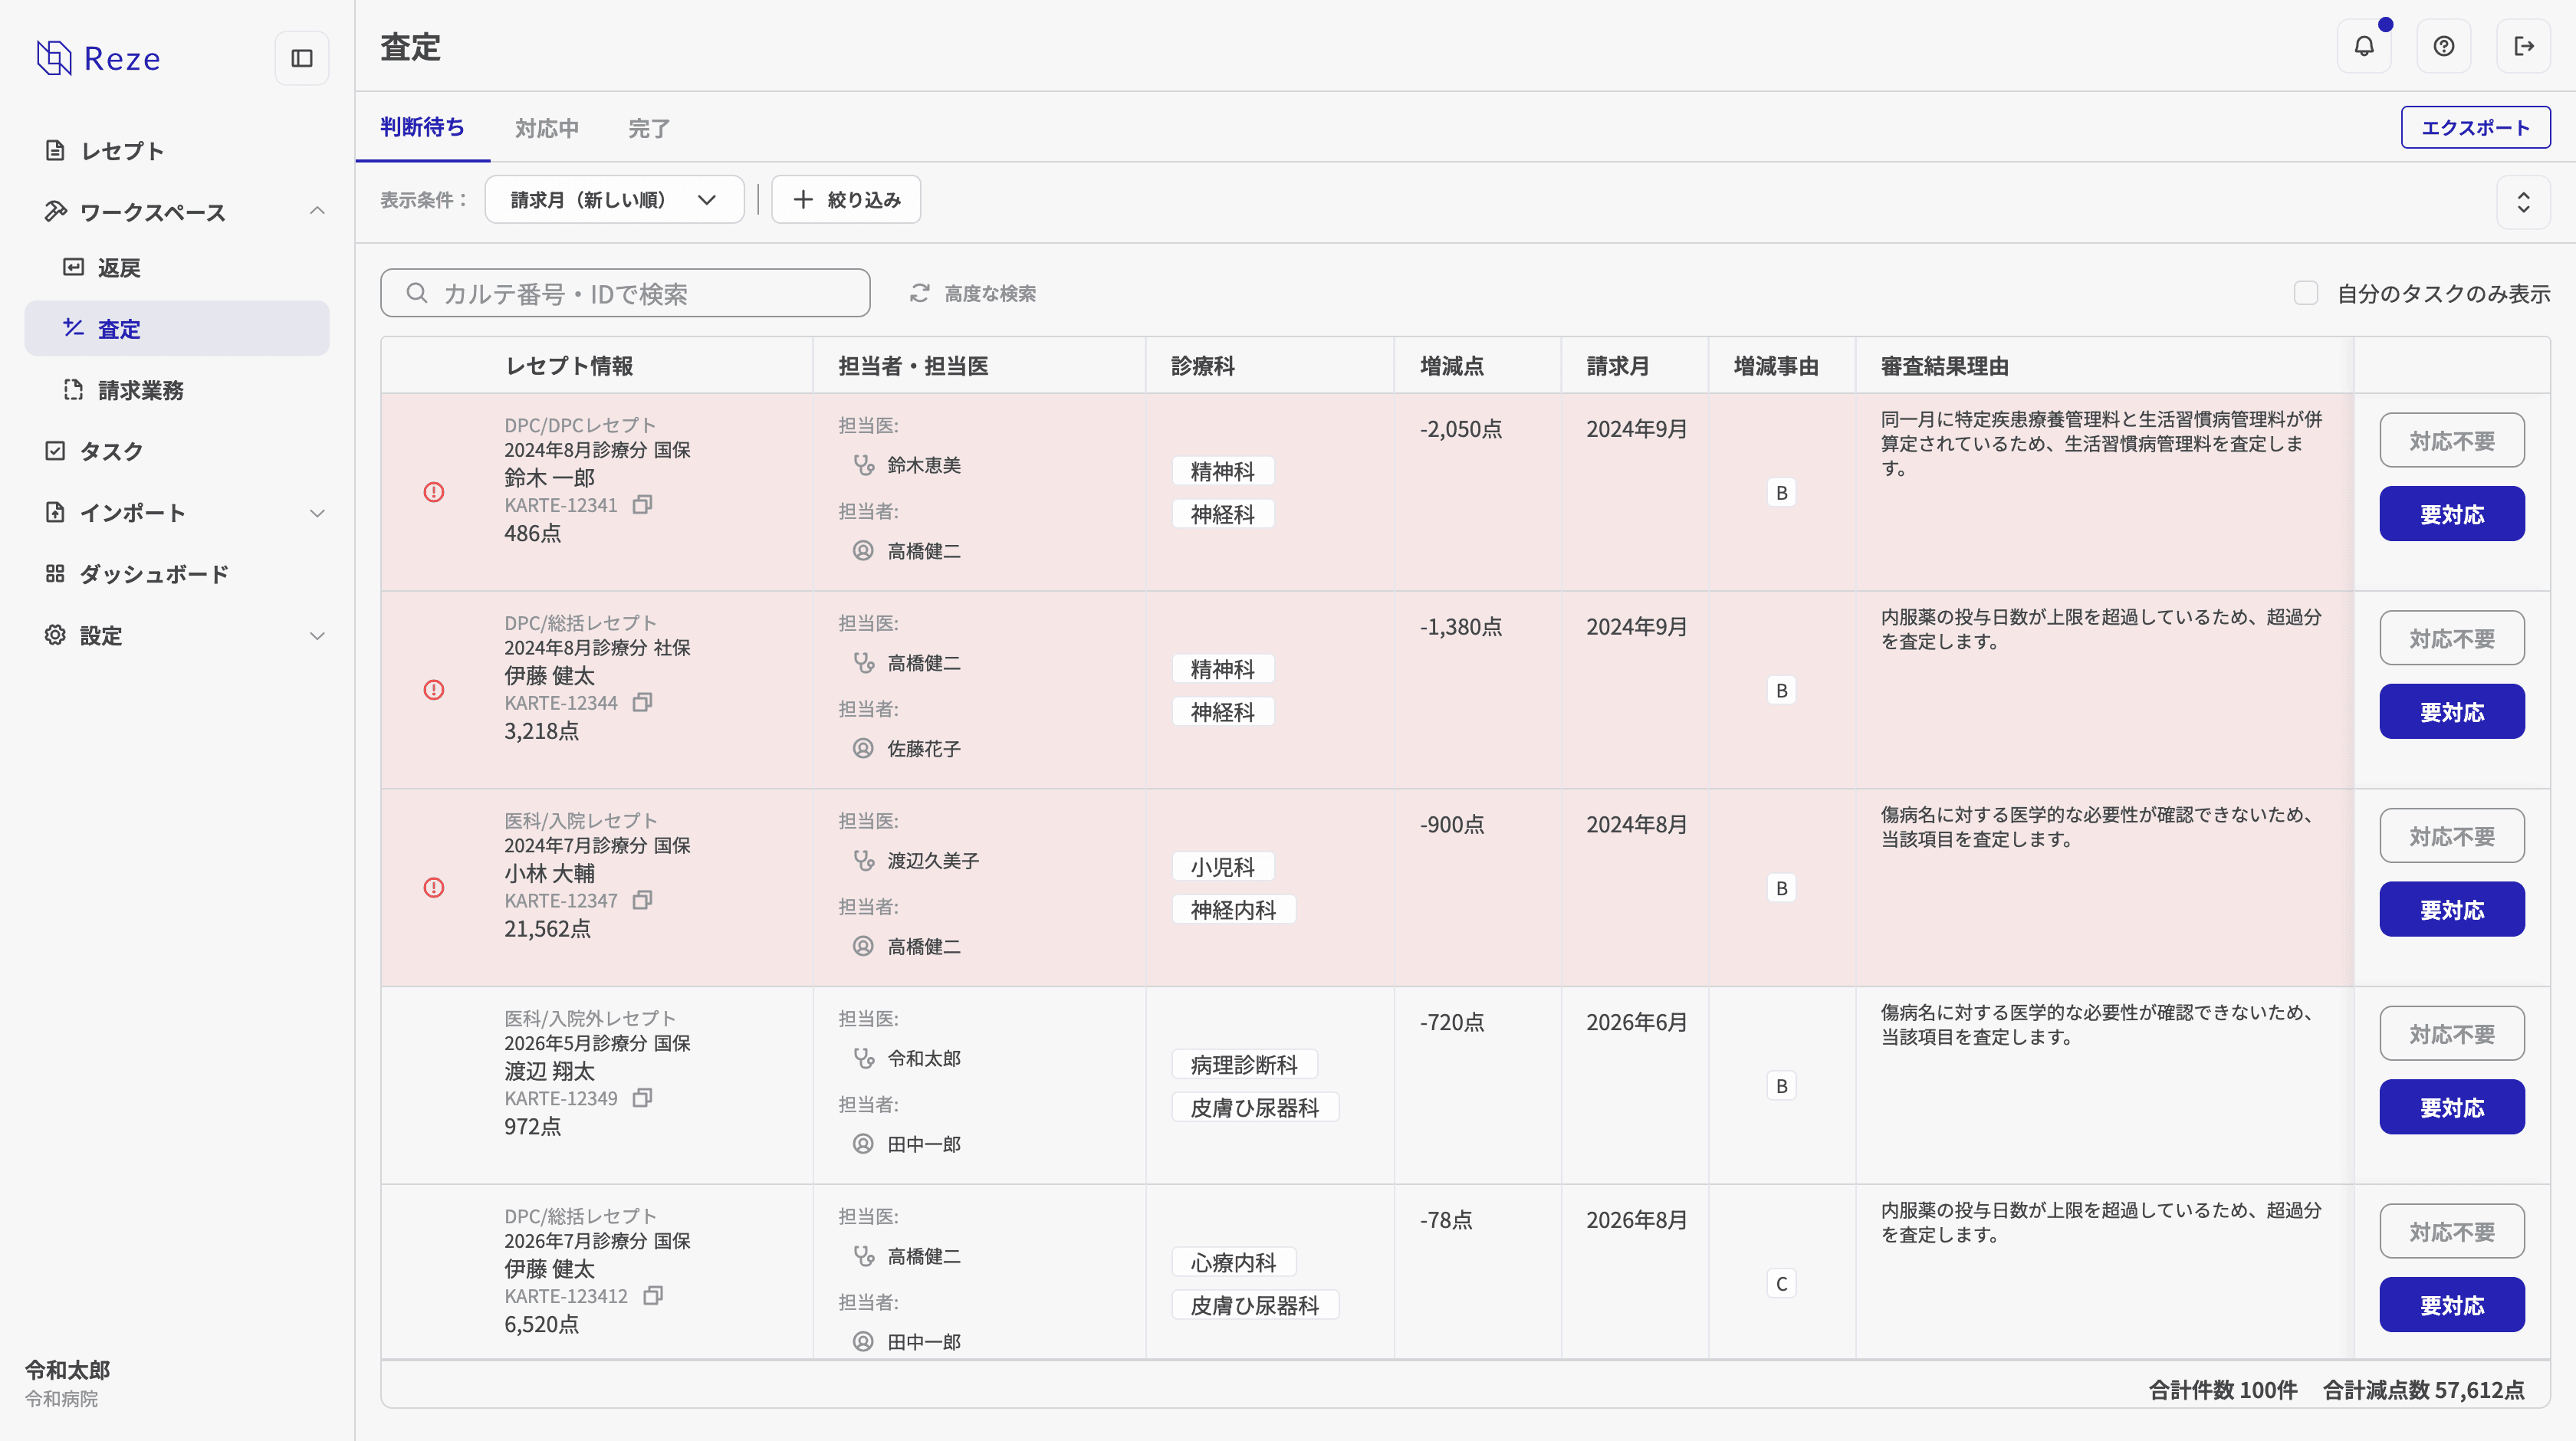Click 要対応 for the -2,050点 row
This screenshot has width=2576, height=1441.
point(2452,514)
